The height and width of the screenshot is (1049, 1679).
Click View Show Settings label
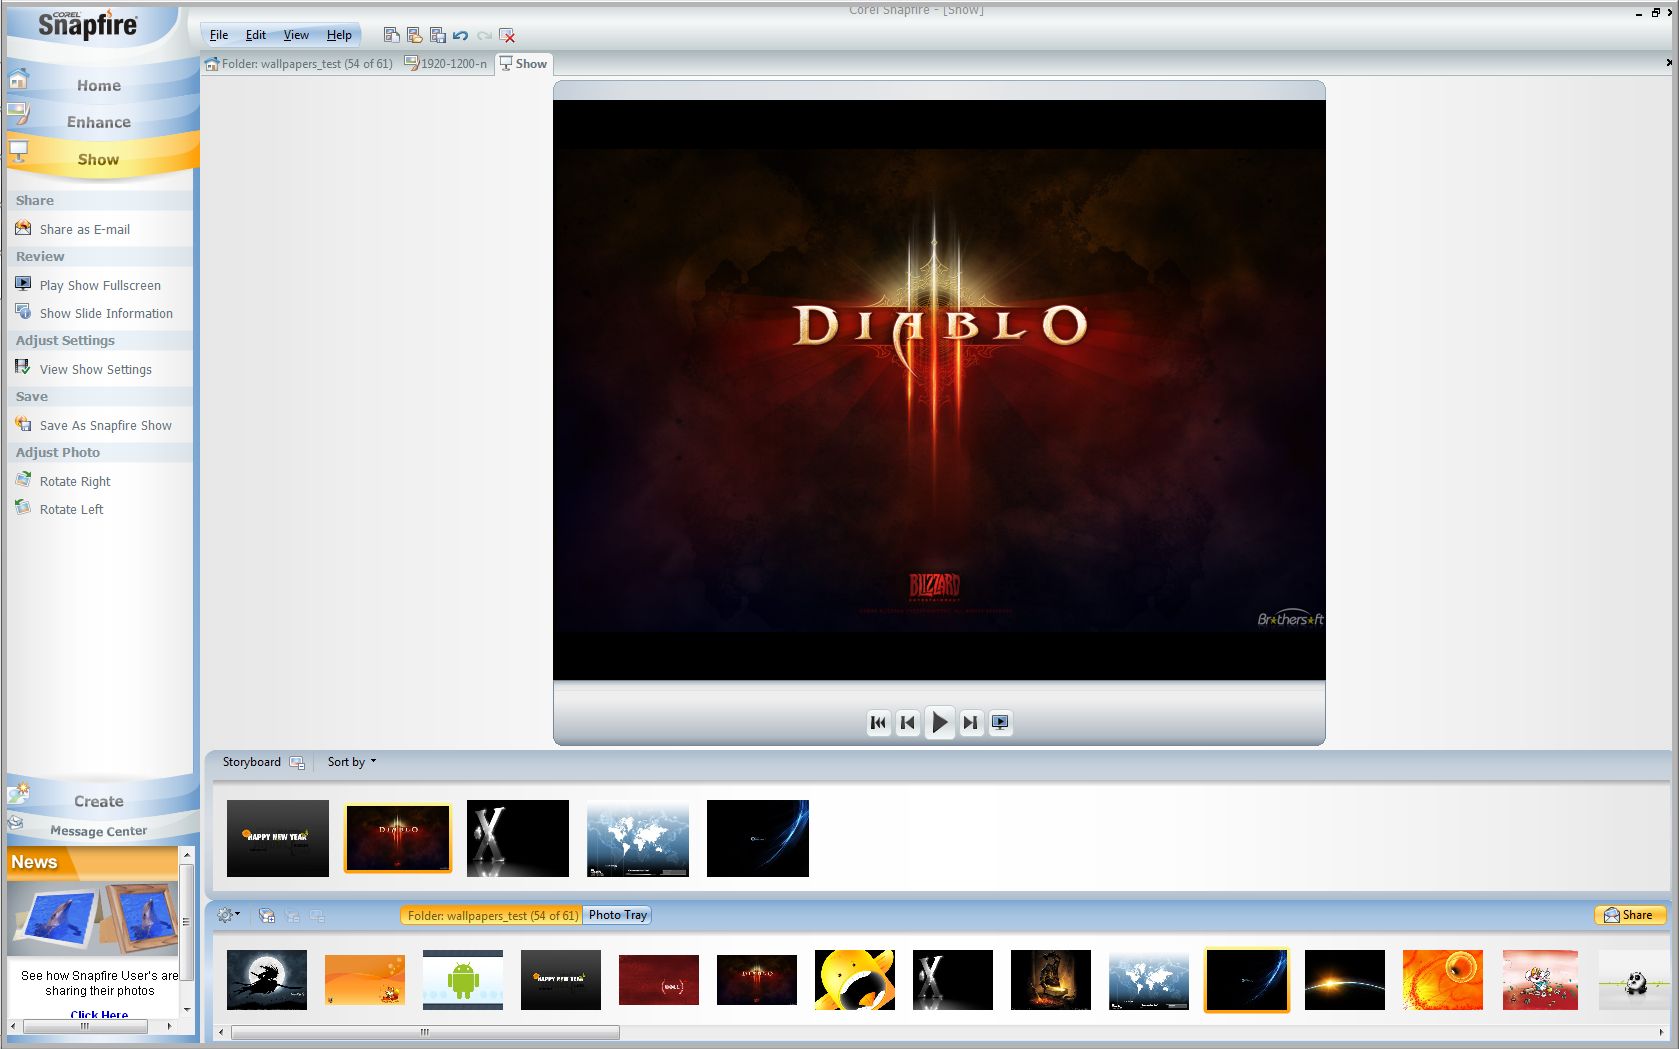[96, 369]
